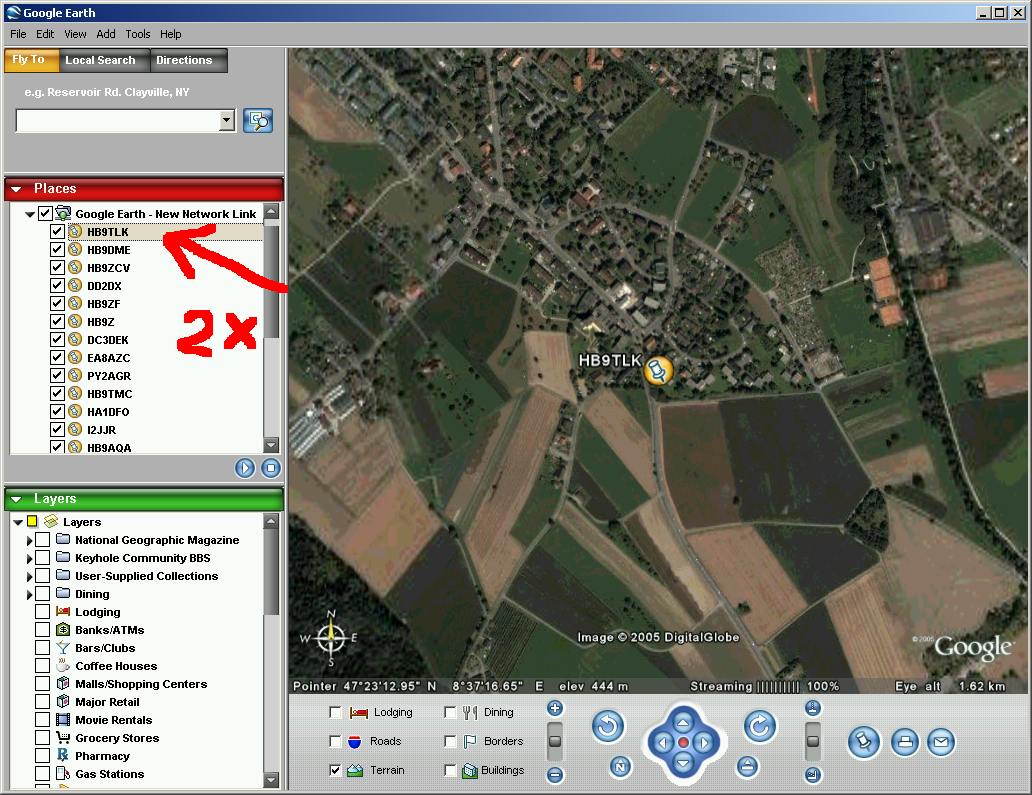Click the print button
Viewport: 1032px width, 795px height.
tap(905, 742)
